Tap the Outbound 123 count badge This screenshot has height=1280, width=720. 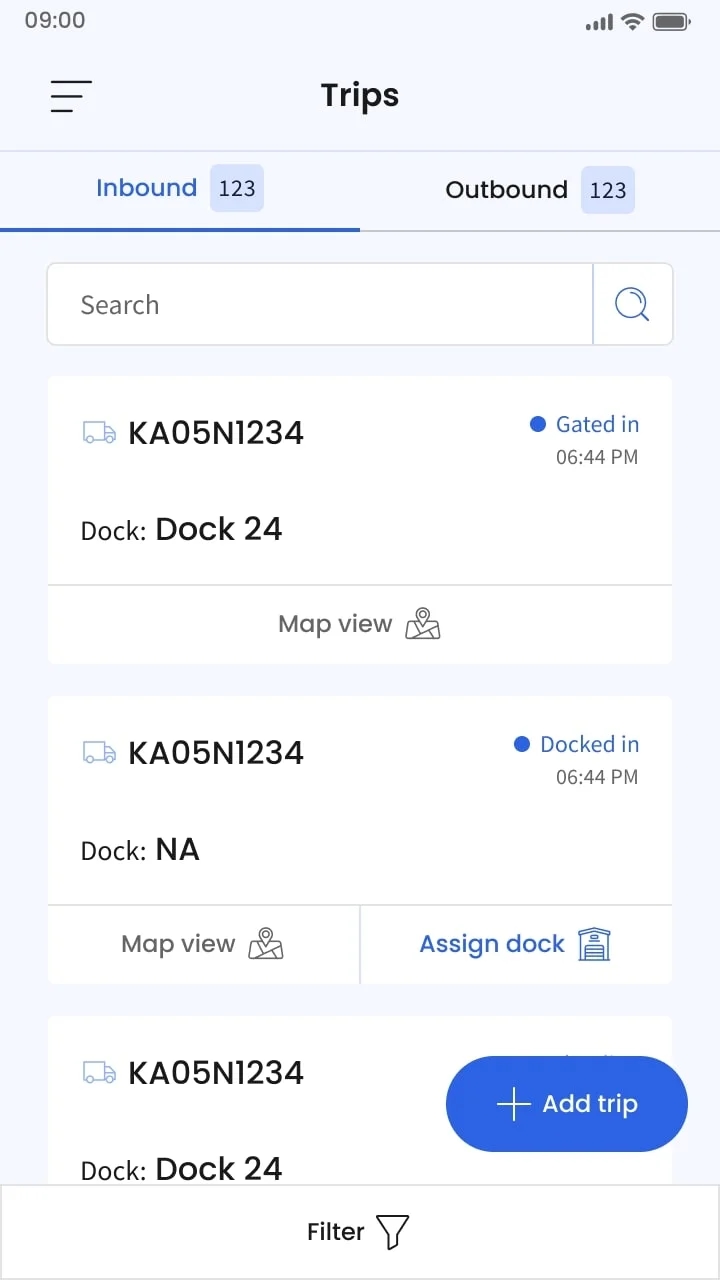(608, 190)
